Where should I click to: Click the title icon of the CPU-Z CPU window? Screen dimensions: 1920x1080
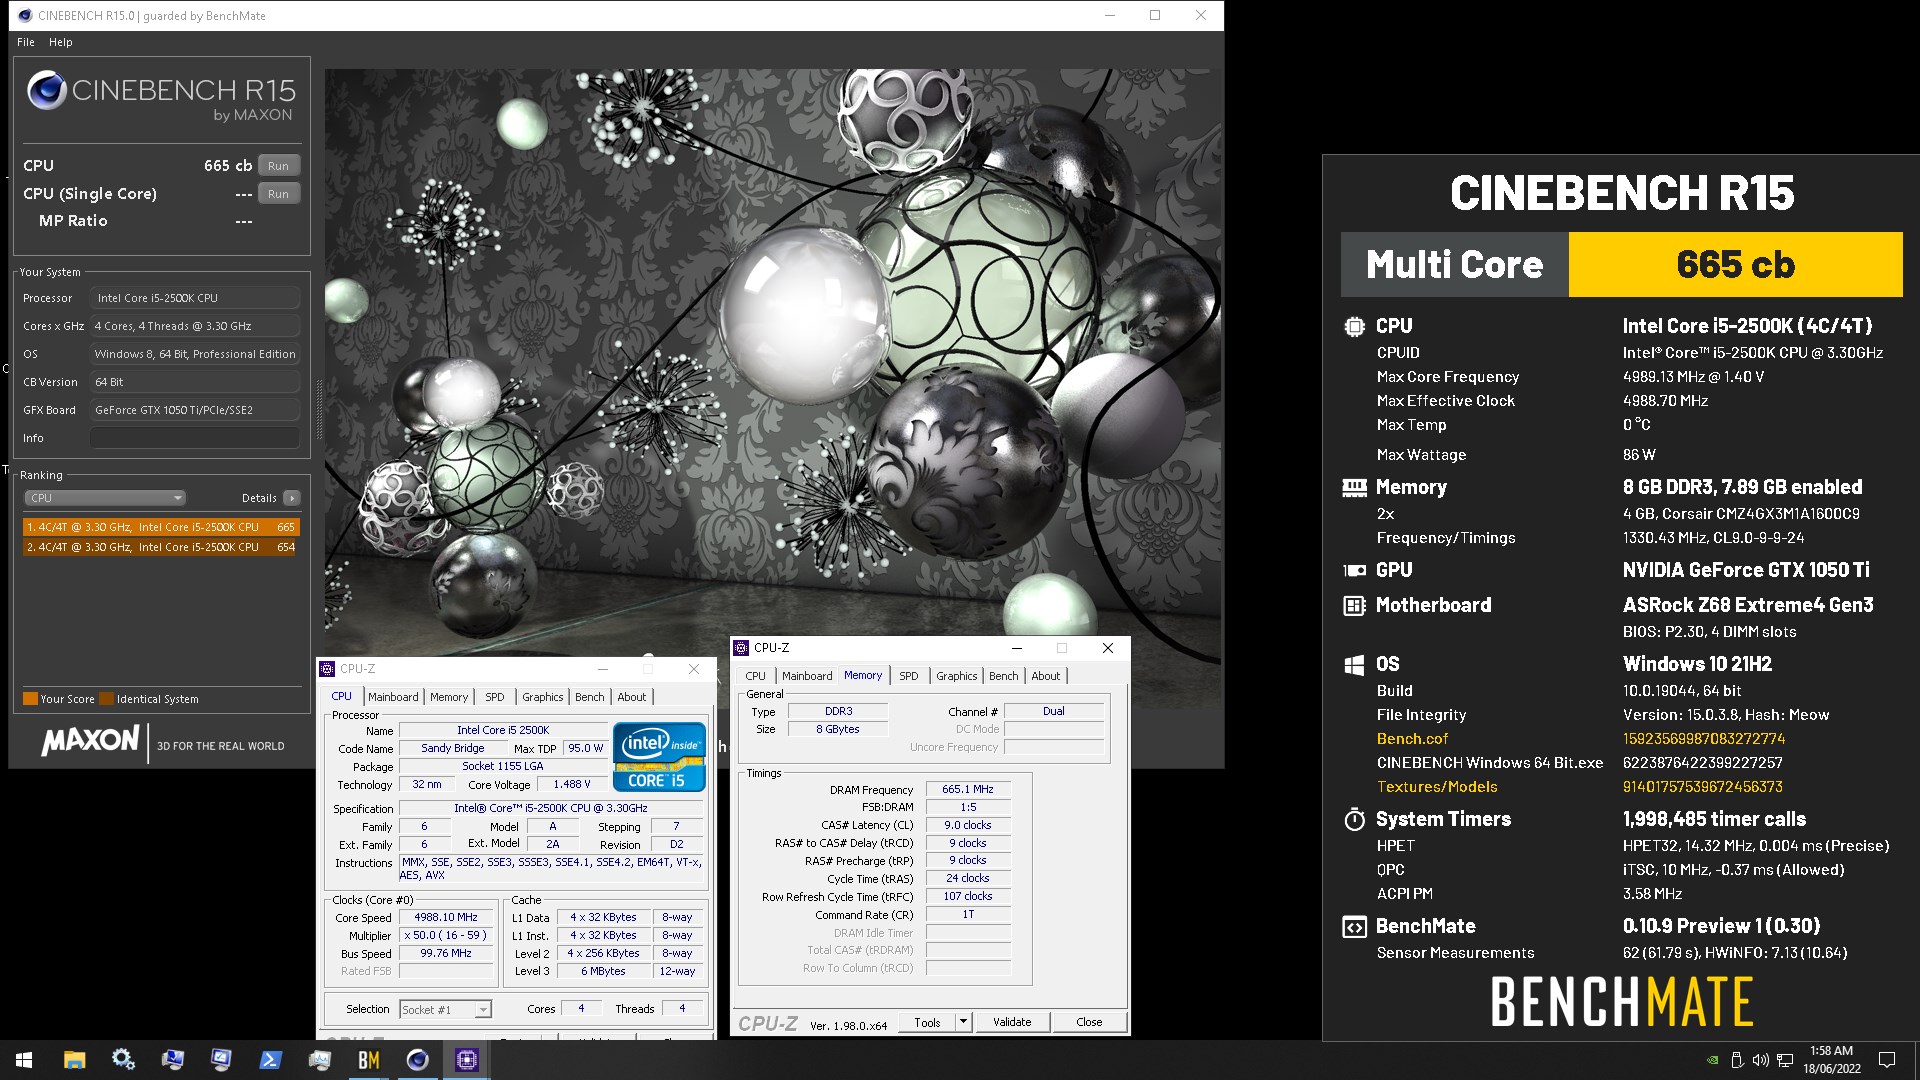tap(327, 669)
